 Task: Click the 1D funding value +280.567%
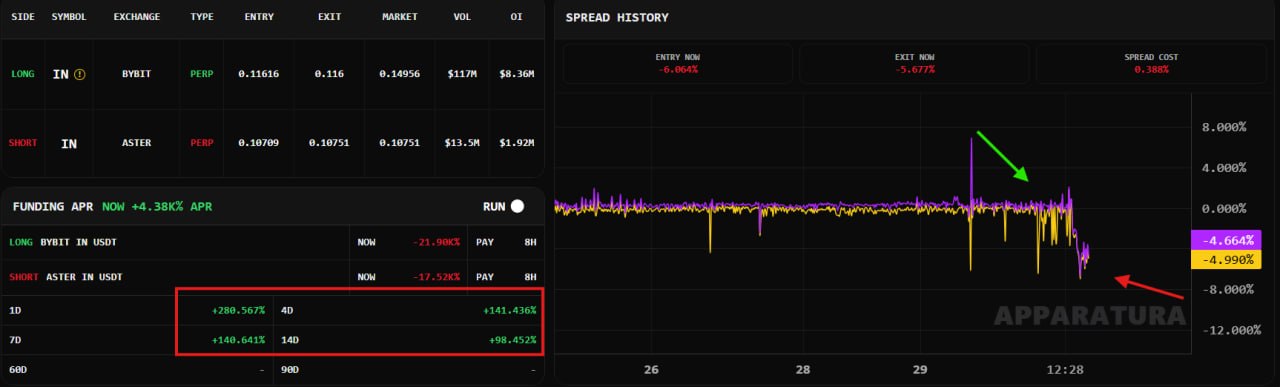(238, 310)
